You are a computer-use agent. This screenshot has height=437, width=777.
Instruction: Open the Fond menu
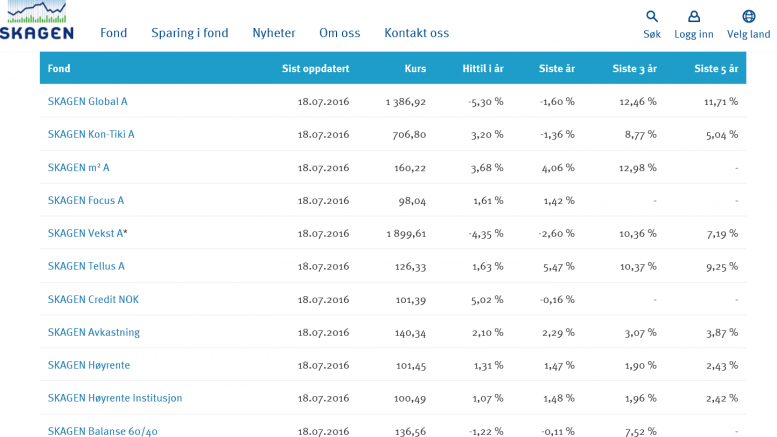click(113, 33)
